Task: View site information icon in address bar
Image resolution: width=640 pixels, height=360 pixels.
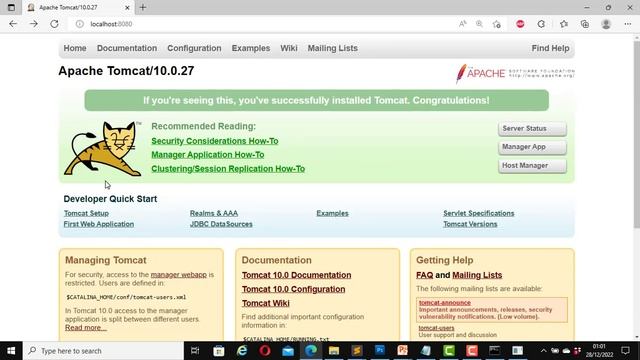Action: click(x=80, y=24)
